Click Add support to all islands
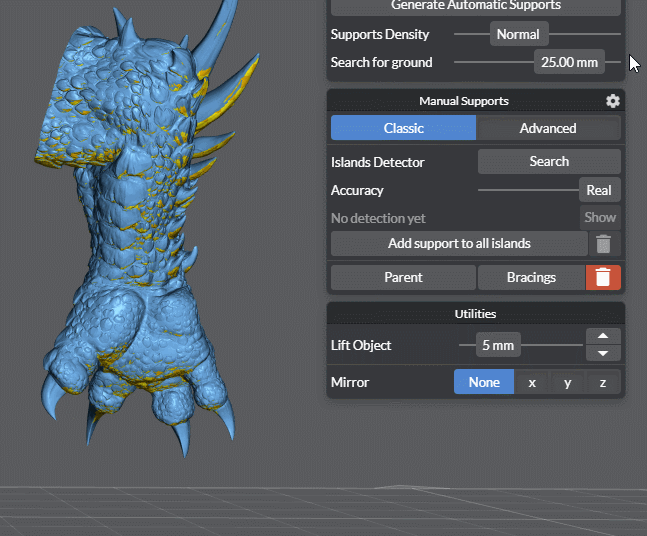Viewport: 647px width, 536px height. click(x=459, y=243)
